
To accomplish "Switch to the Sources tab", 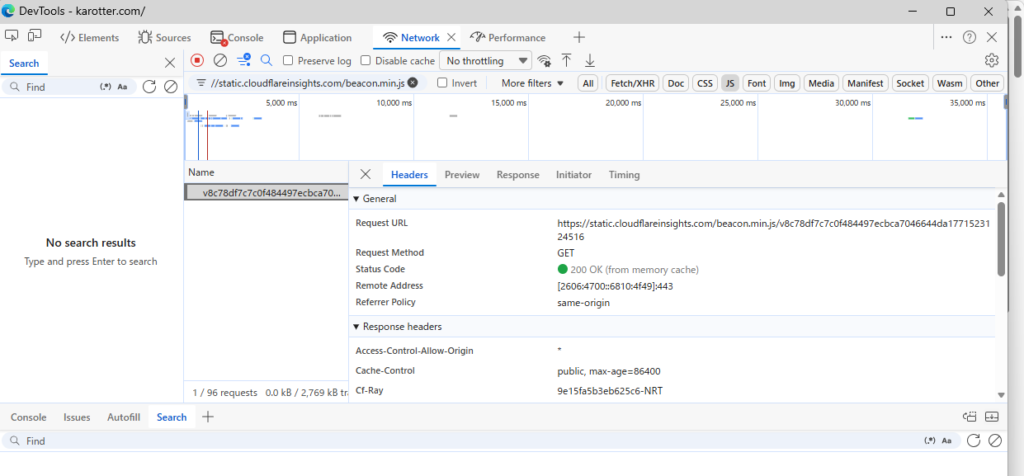I will click(x=165, y=37).
